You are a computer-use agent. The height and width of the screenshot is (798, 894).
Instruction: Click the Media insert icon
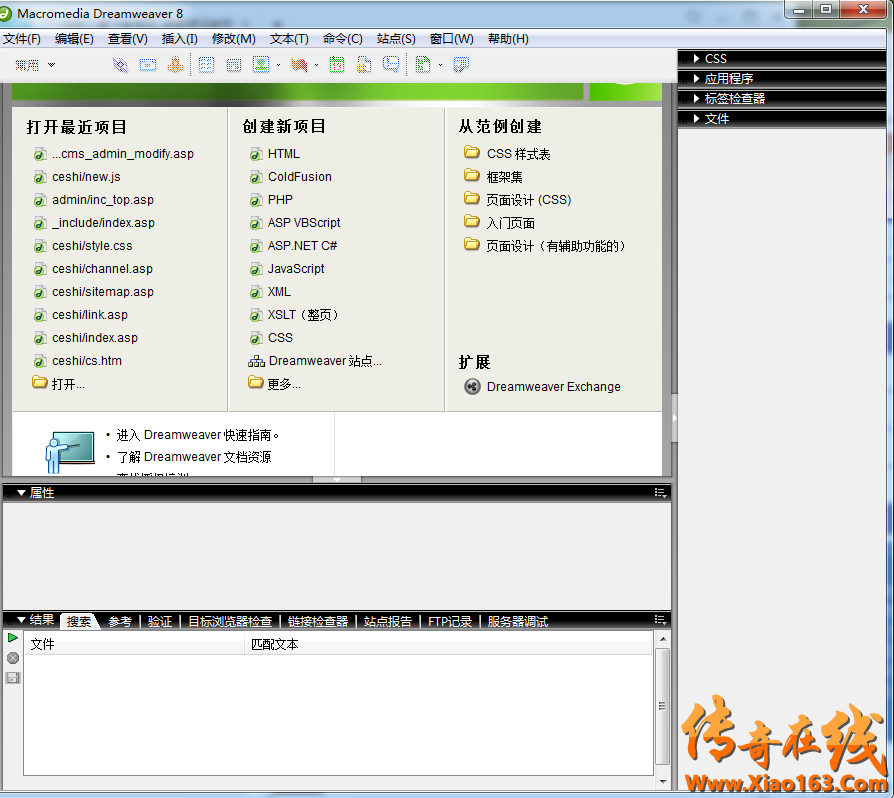click(299, 65)
